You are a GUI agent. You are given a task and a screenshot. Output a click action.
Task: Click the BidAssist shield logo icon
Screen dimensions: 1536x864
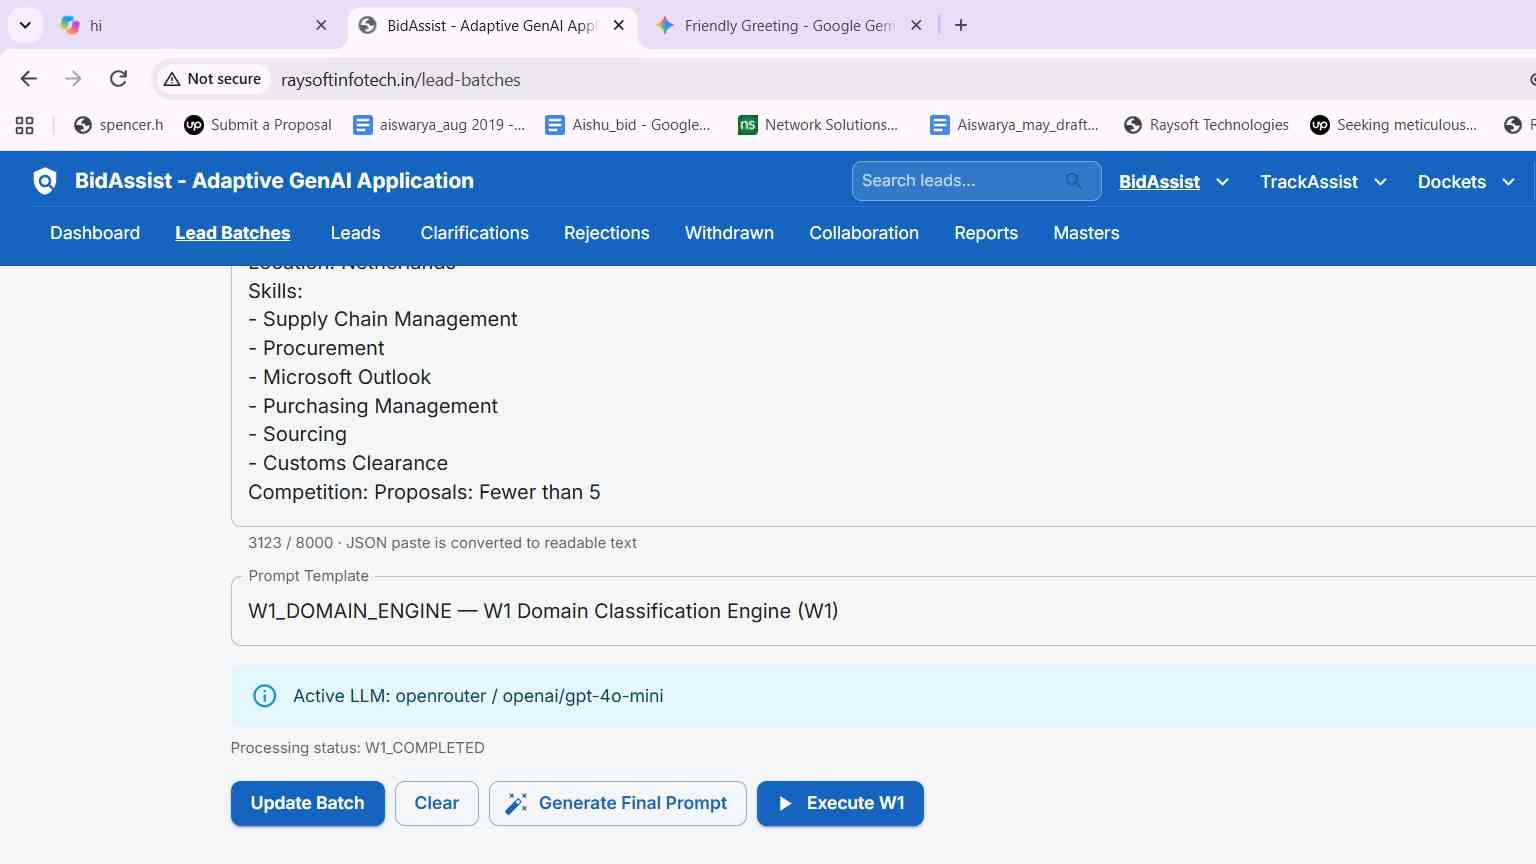[45, 181]
